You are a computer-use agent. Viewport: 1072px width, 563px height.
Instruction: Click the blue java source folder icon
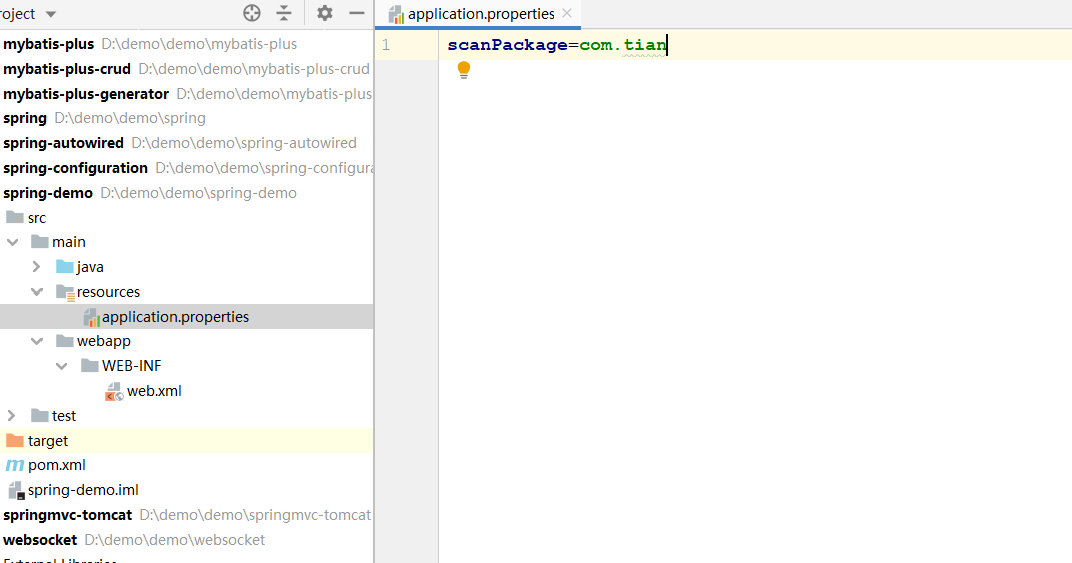tap(64, 267)
